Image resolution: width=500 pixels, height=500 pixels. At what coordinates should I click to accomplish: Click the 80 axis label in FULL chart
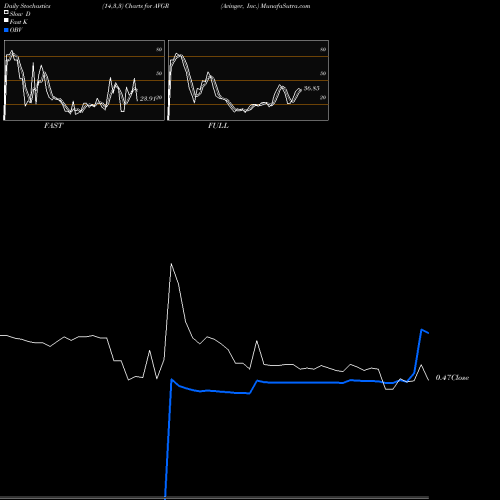click(x=323, y=49)
